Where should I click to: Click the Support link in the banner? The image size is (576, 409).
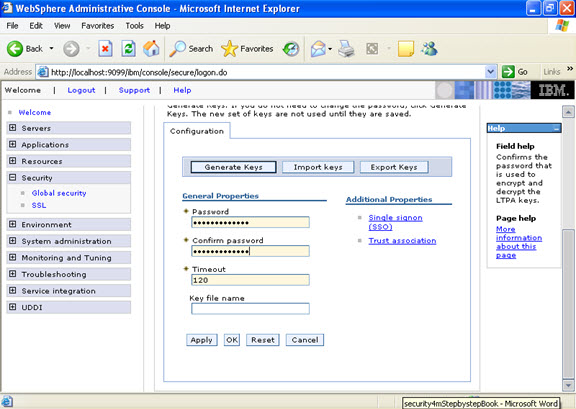click(x=134, y=90)
